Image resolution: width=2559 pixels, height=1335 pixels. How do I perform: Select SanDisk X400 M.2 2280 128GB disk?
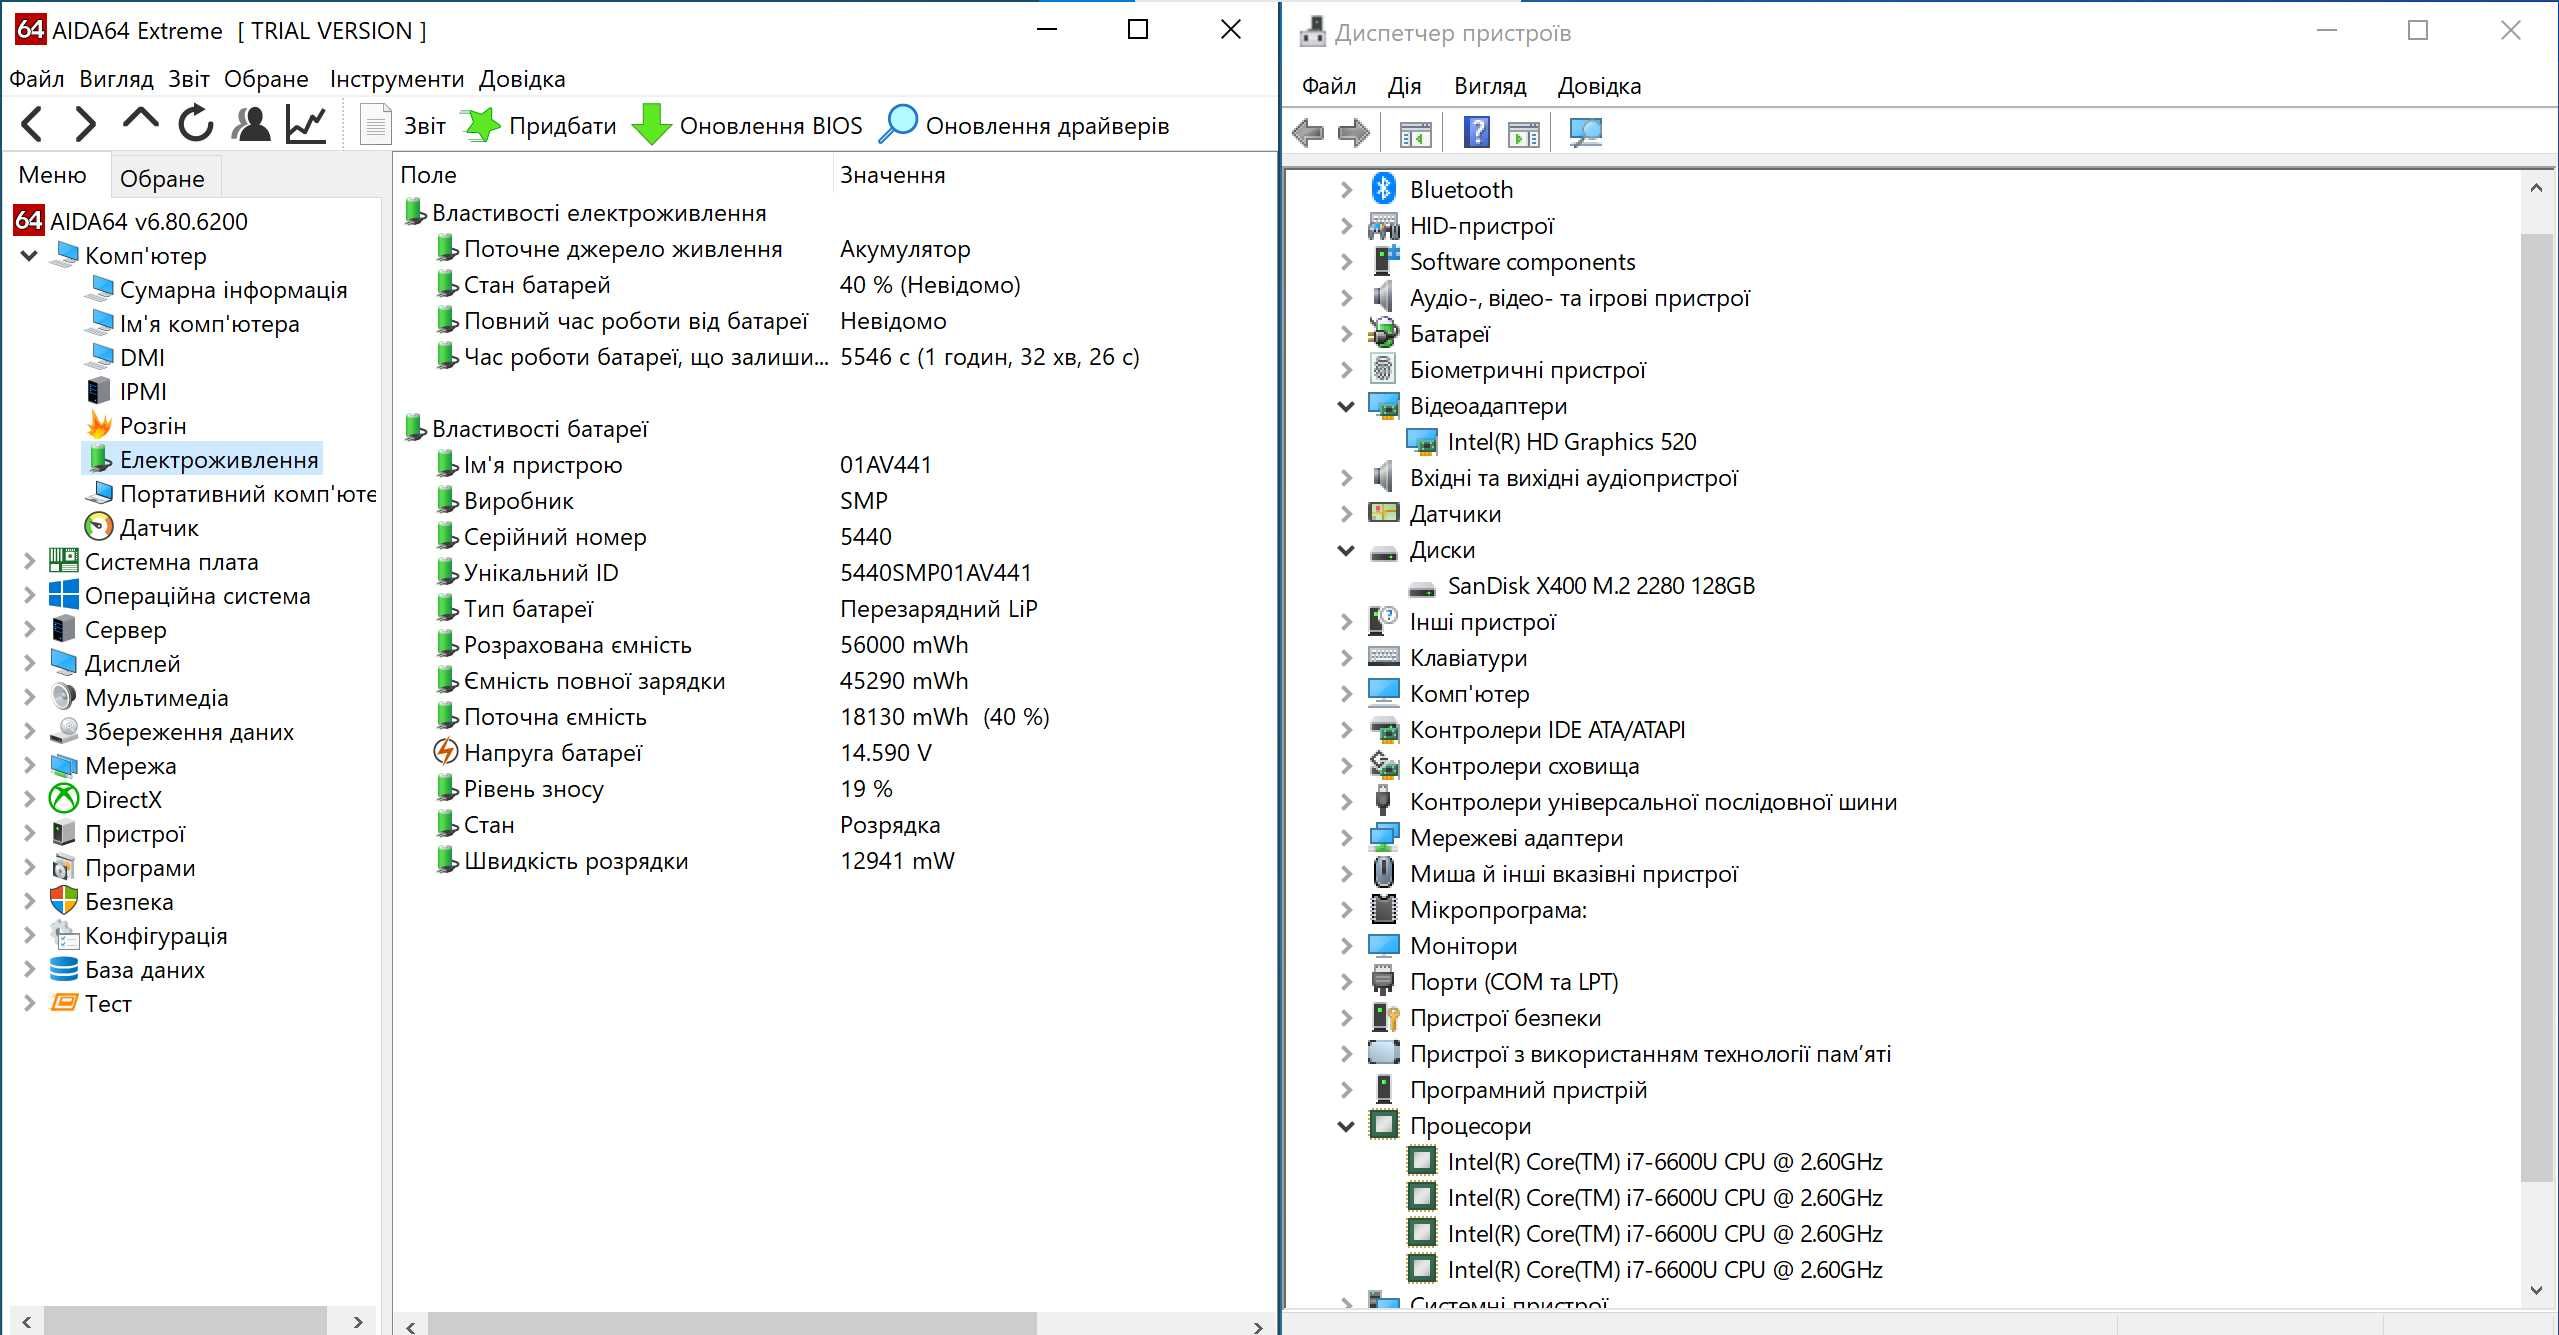(1581, 586)
